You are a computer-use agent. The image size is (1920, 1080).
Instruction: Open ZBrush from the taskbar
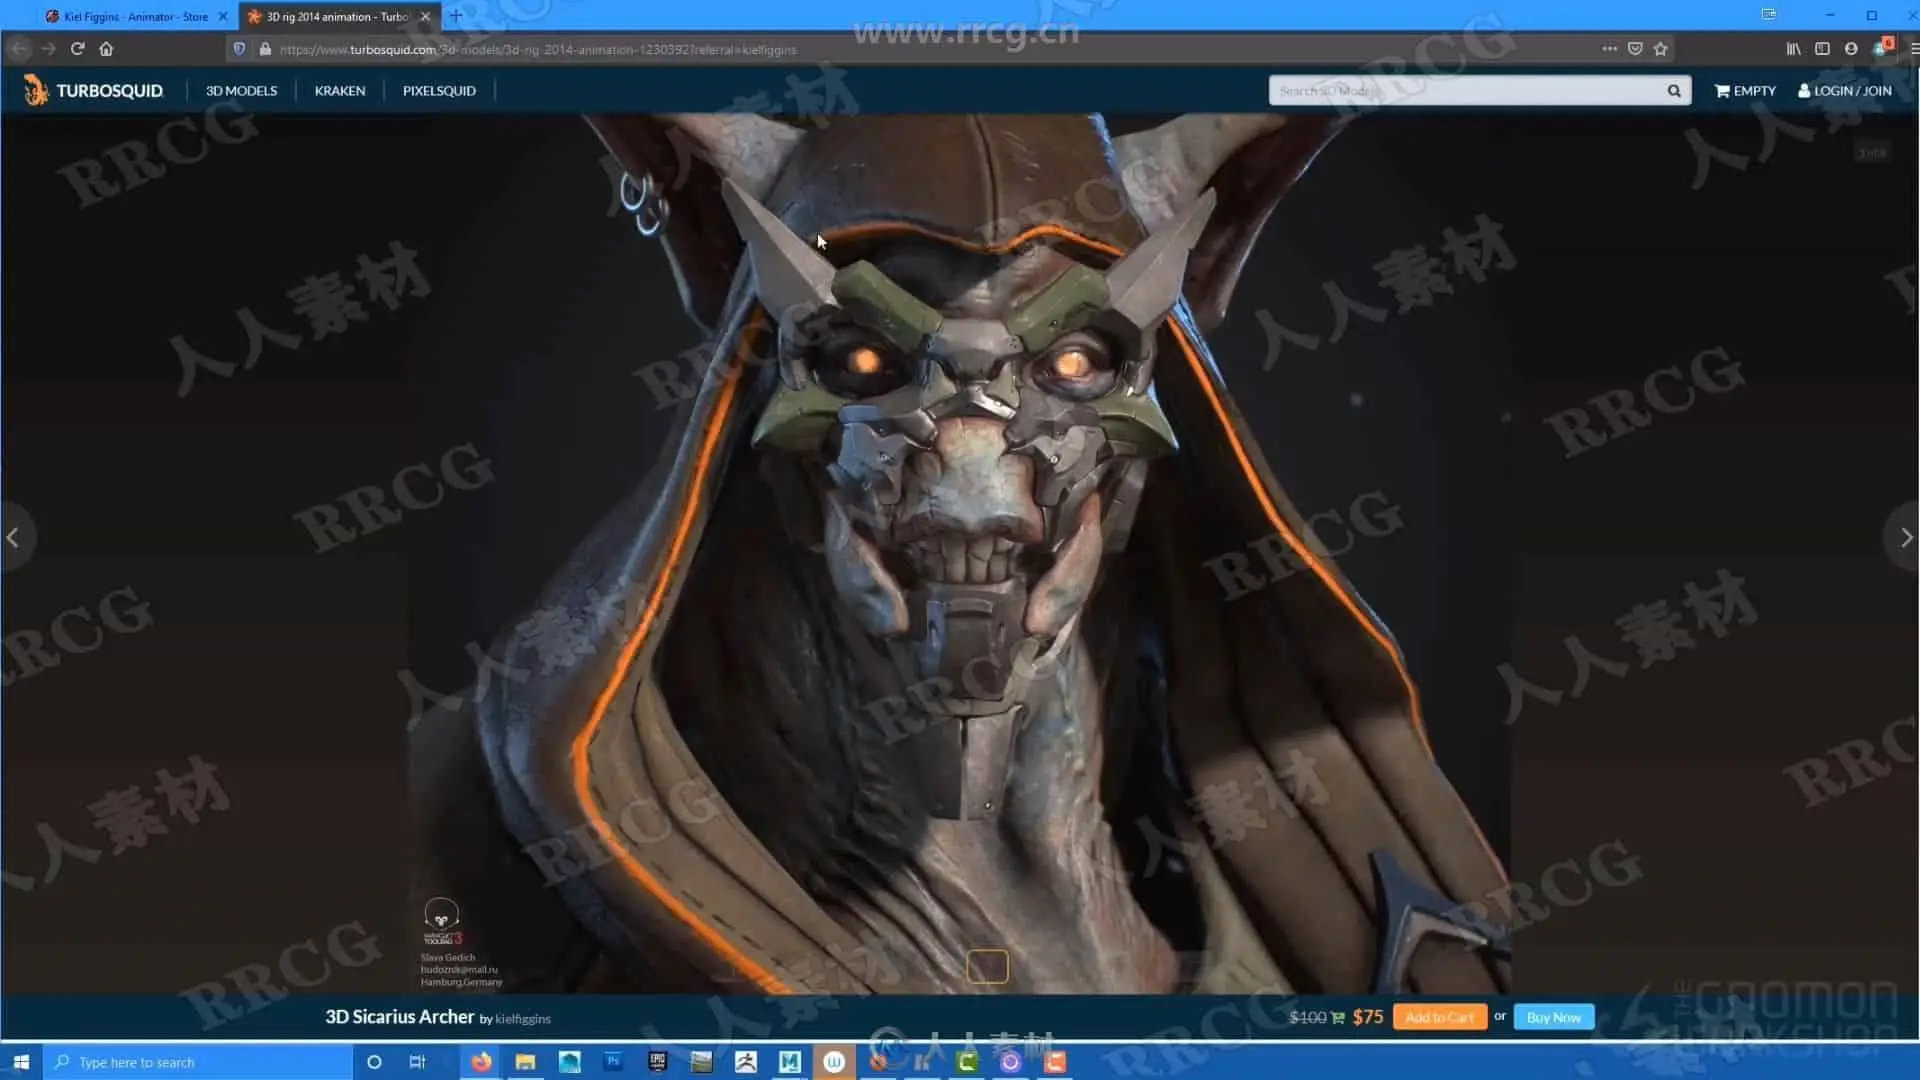[x=745, y=1062]
